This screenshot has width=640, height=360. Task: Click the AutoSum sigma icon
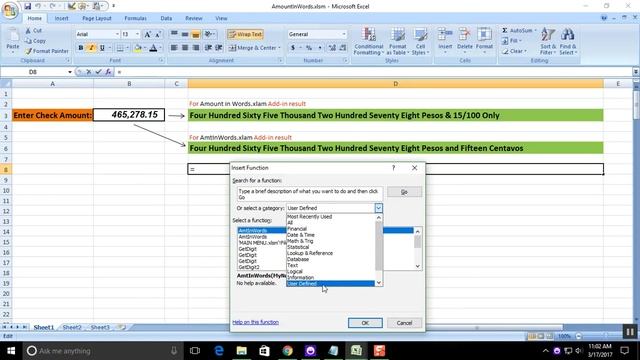coord(505,31)
